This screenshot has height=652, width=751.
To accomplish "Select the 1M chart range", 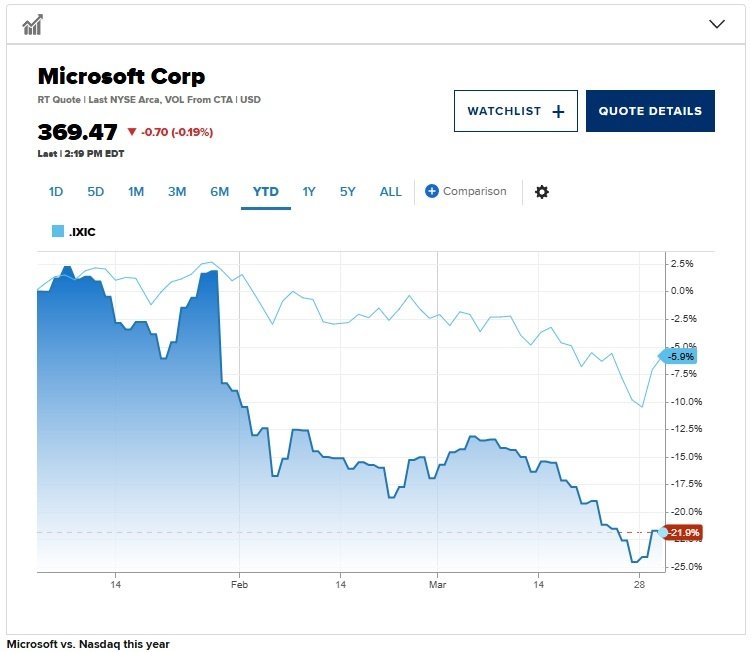I will tap(136, 192).
